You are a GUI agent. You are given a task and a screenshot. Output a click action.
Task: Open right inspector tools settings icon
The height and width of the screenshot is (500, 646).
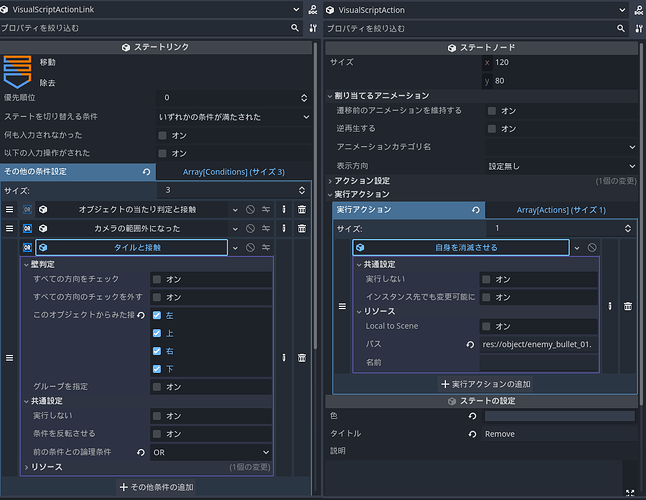click(x=639, y=28)
